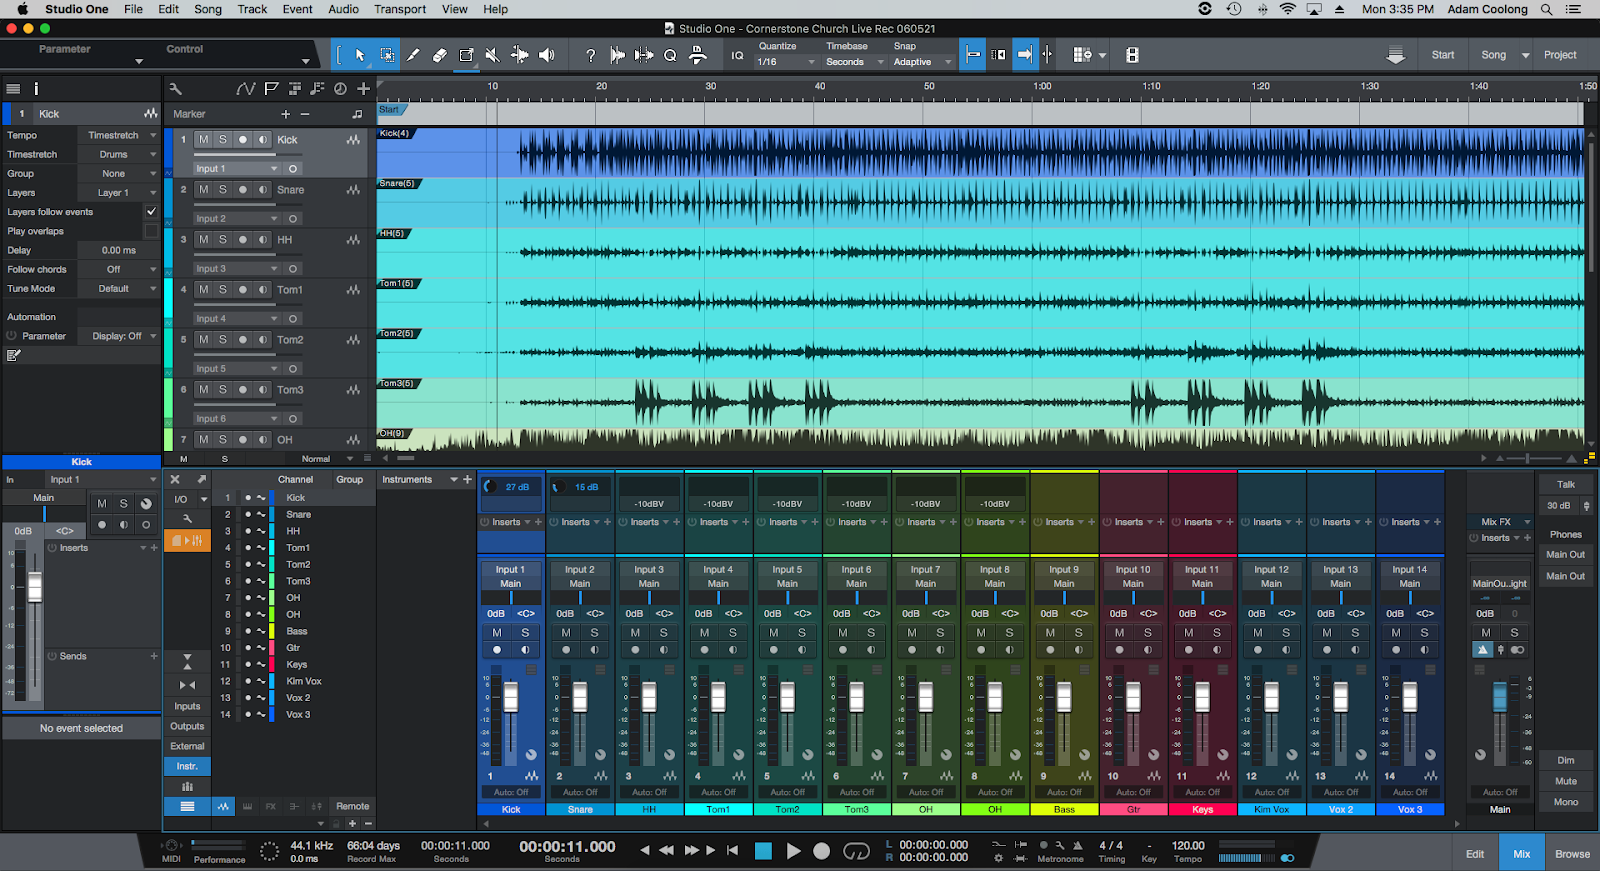
Task: Open the Quantize 1/16 dropdown
Action: pyautogui.click(x=787, y=62)
